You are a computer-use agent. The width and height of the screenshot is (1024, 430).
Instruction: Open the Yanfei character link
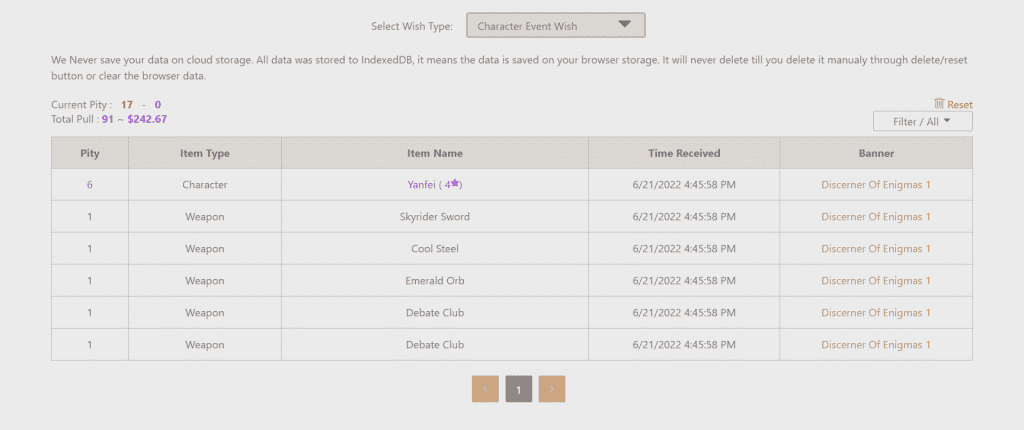tap(423, 185)
